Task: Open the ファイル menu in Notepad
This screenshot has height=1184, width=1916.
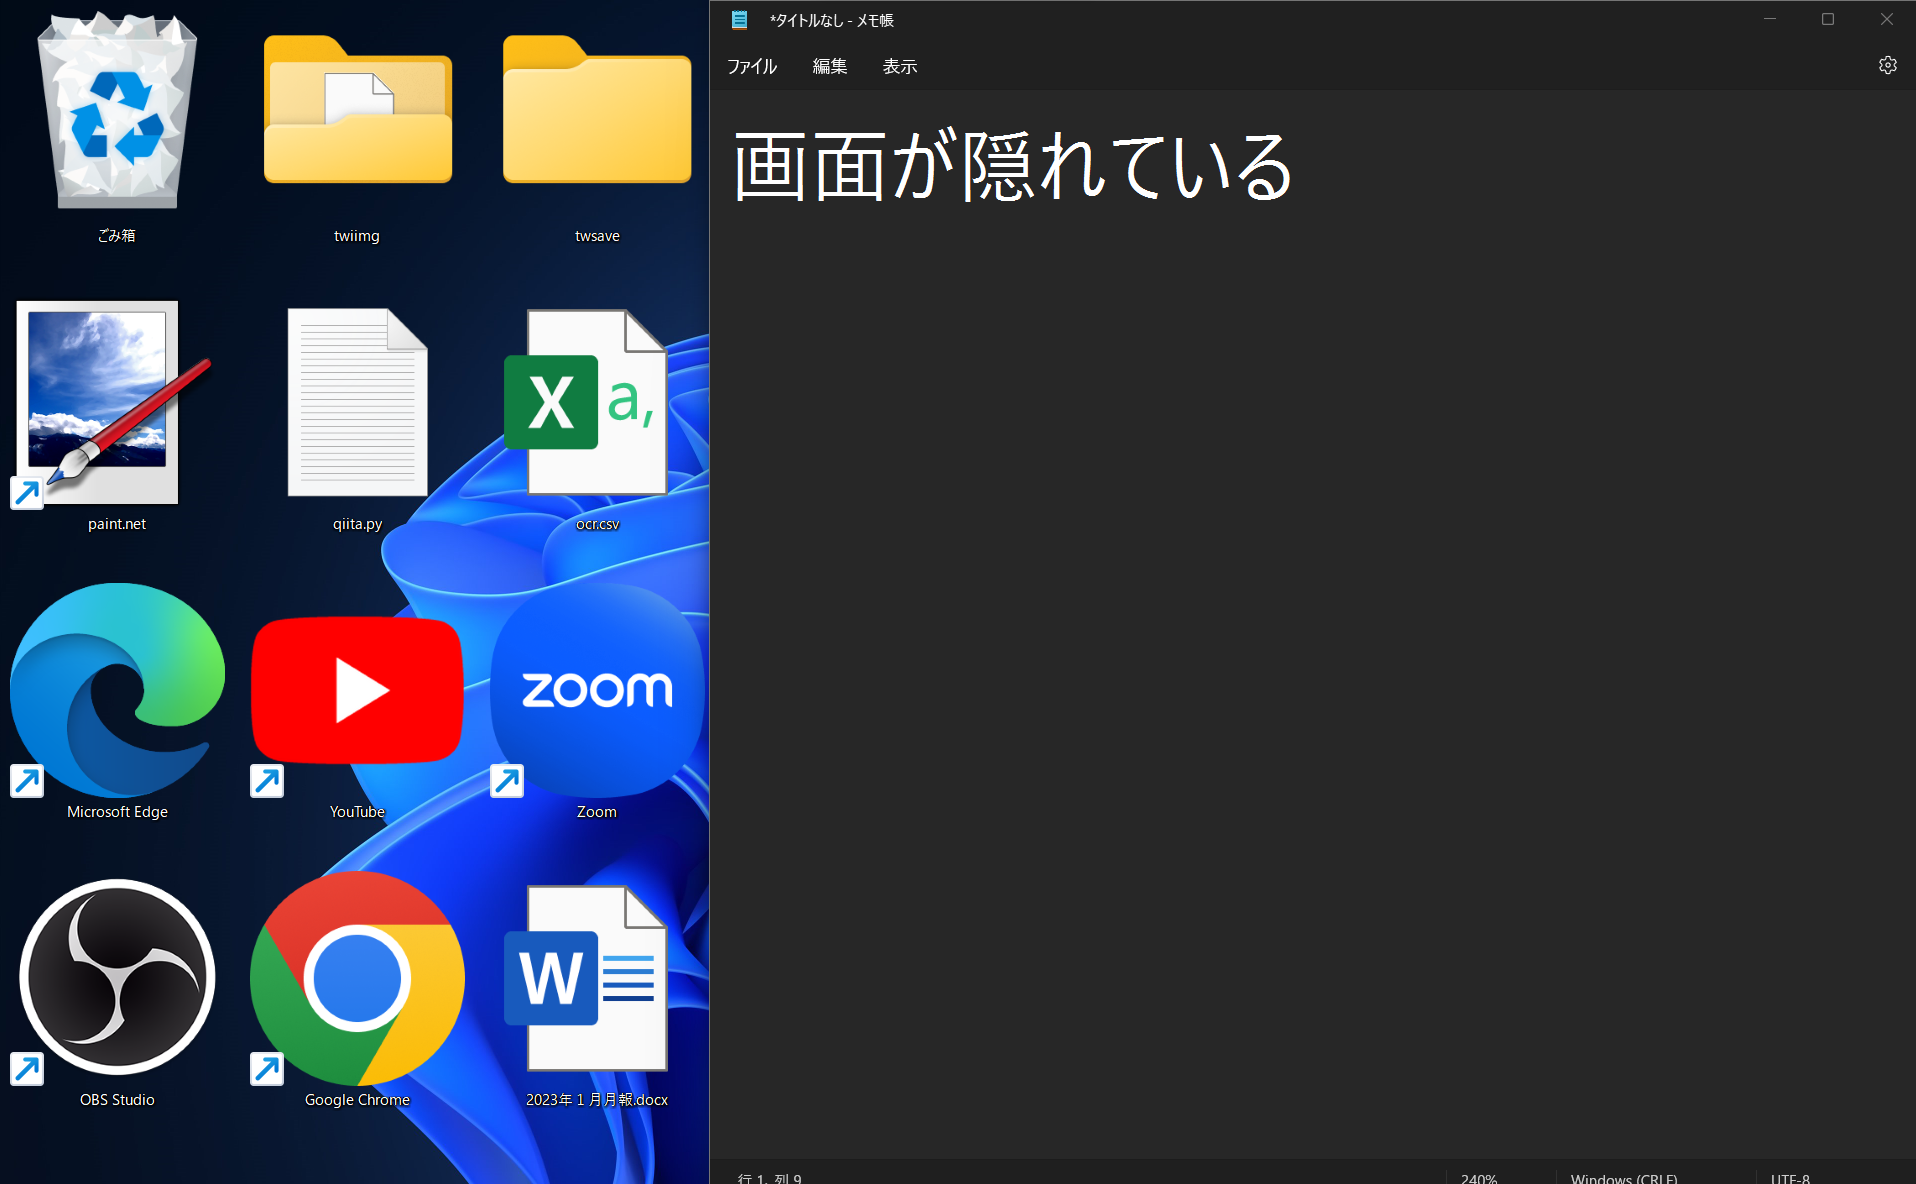Action: point(752,66)
